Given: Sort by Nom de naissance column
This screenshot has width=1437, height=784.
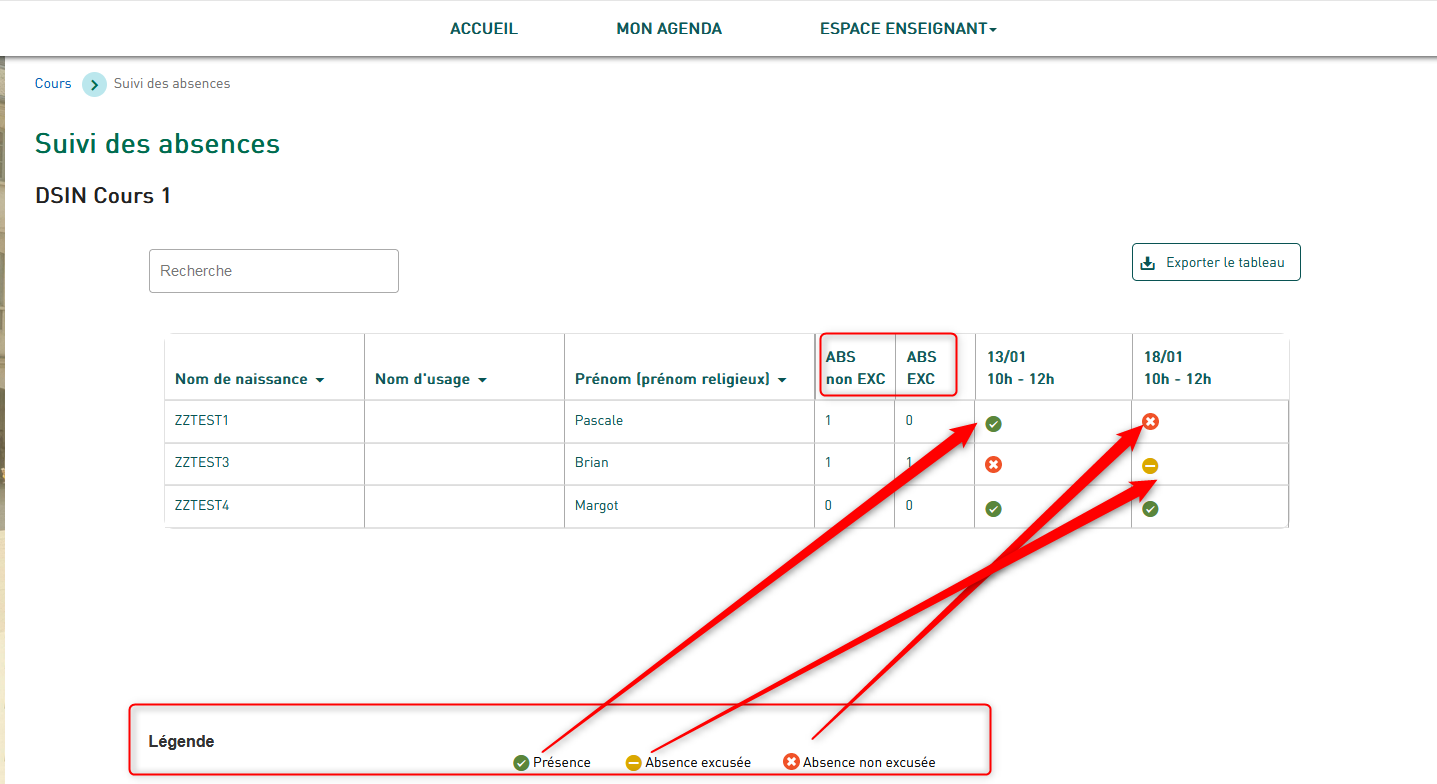Looking at the screenshot, I should coord(320,380).
